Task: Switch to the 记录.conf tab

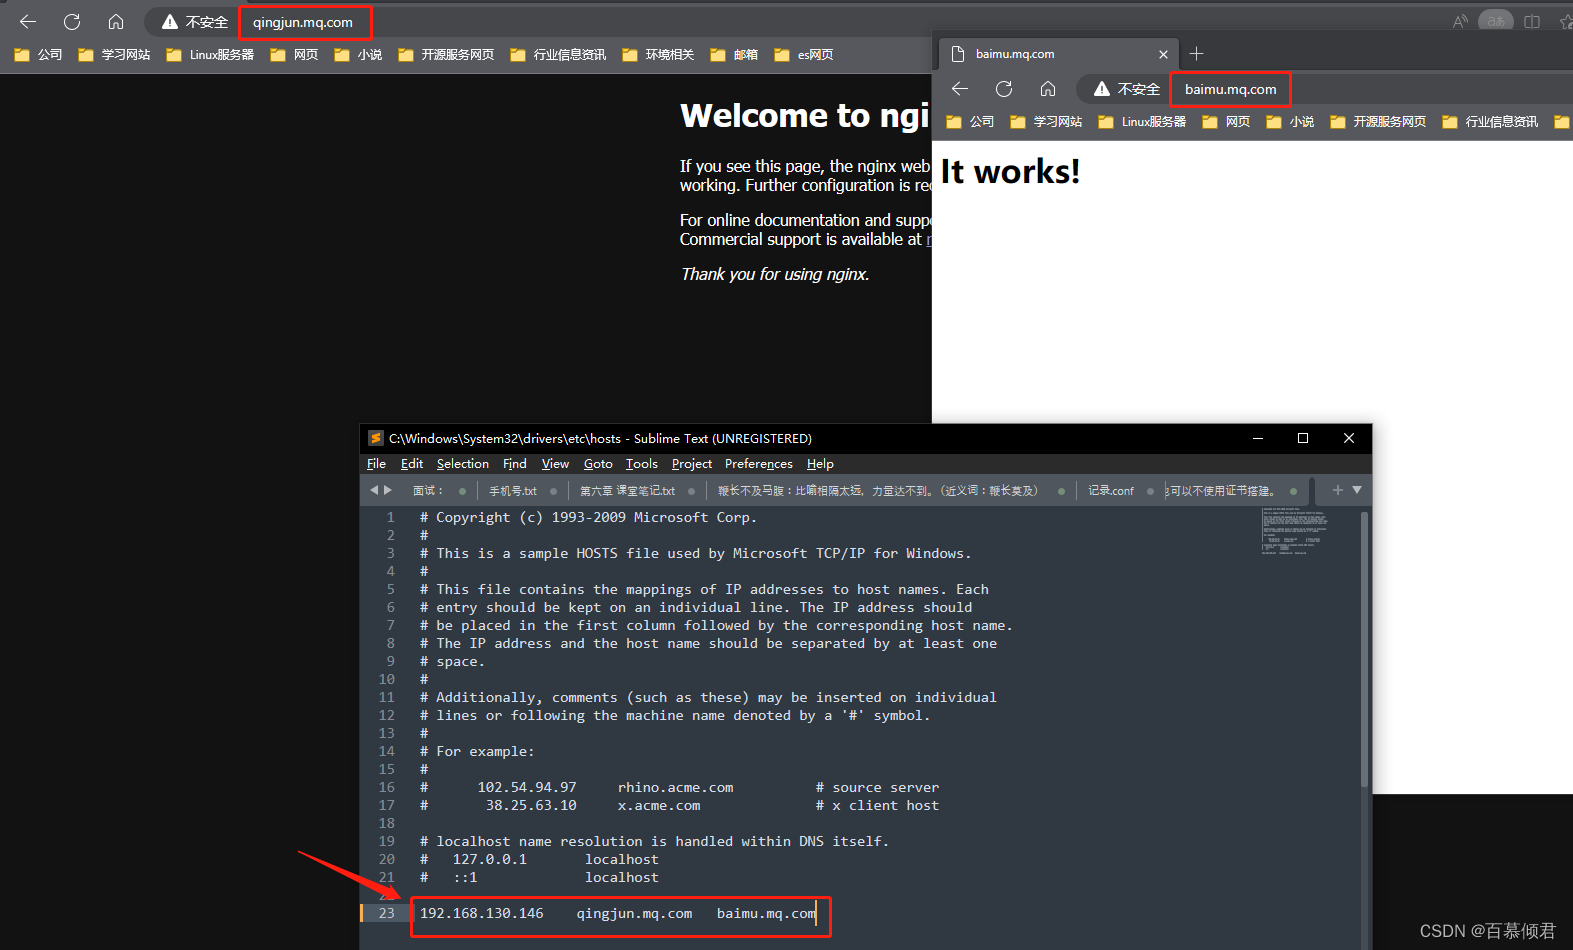Action: pos(1111,491)
